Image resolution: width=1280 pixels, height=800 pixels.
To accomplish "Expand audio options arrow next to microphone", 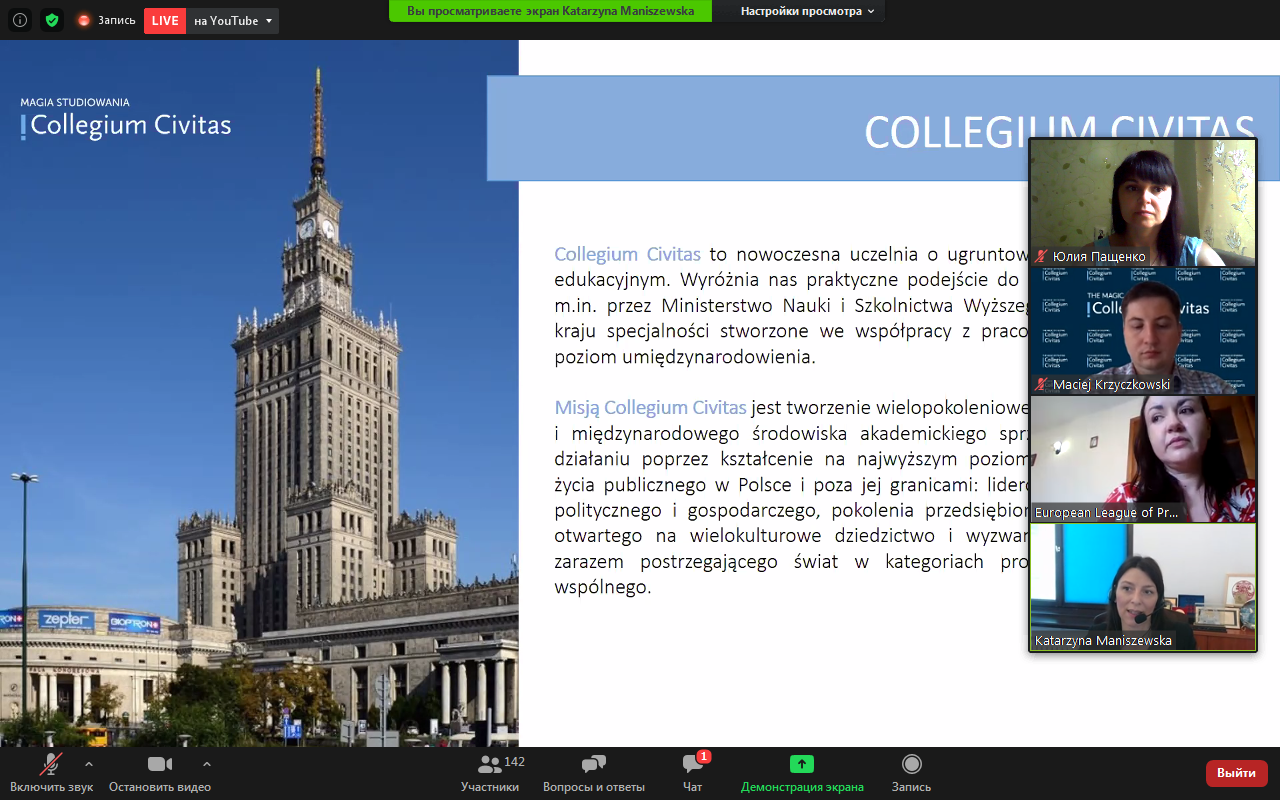I will [89, 763].
